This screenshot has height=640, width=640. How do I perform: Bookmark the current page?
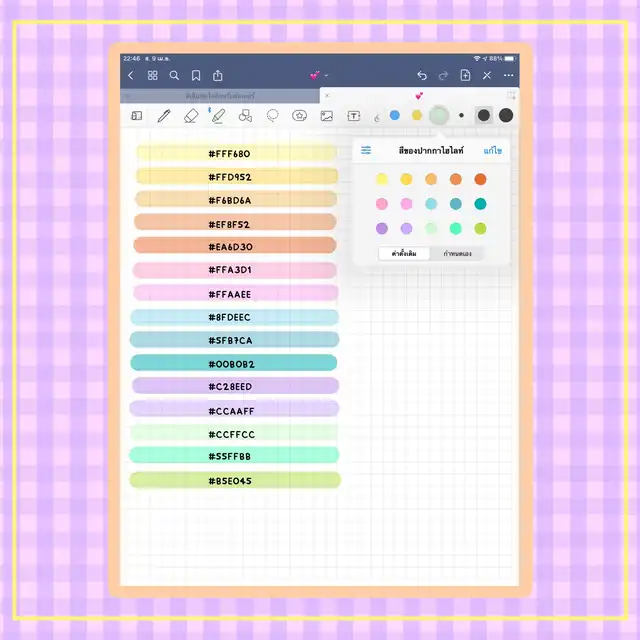pos(196,75)
